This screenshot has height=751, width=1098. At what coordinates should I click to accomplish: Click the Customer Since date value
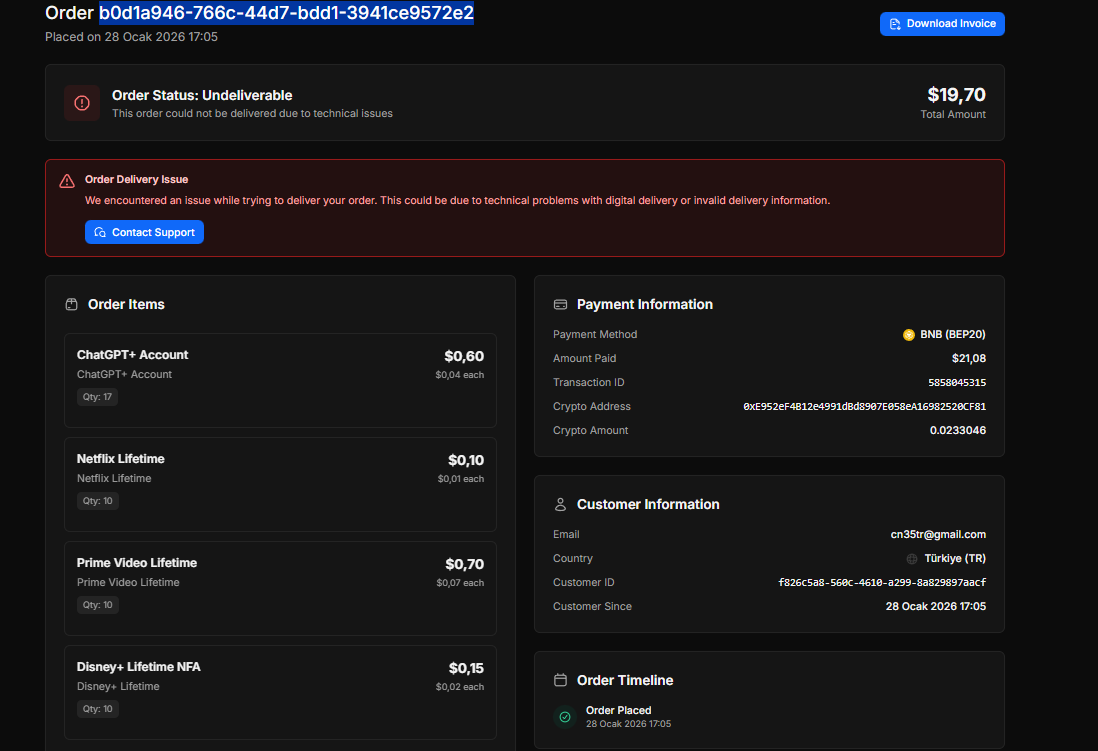click(x=936, y=607)
